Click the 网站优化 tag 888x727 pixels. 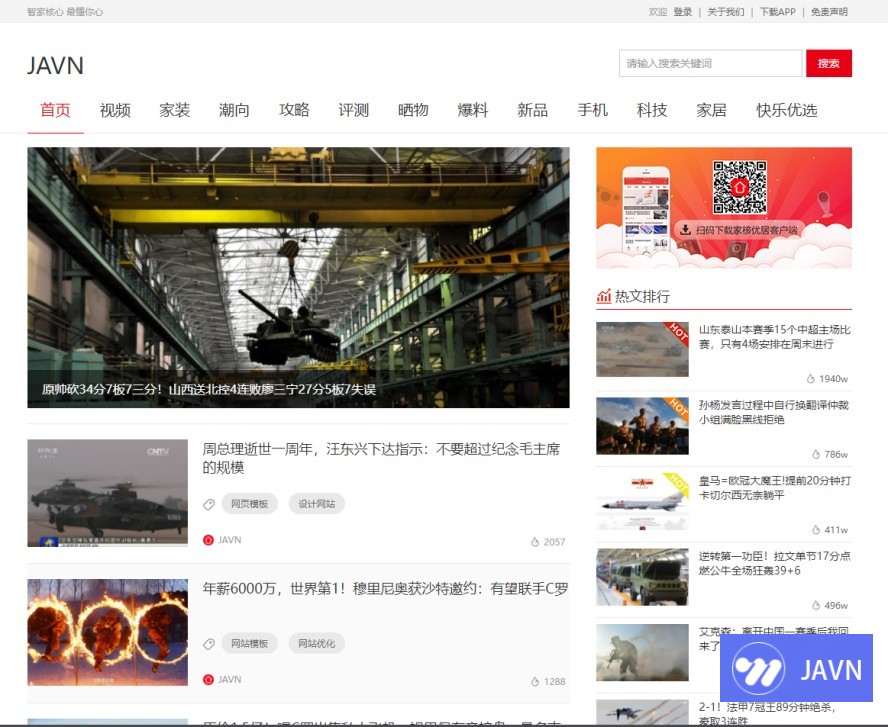point(317,644)
